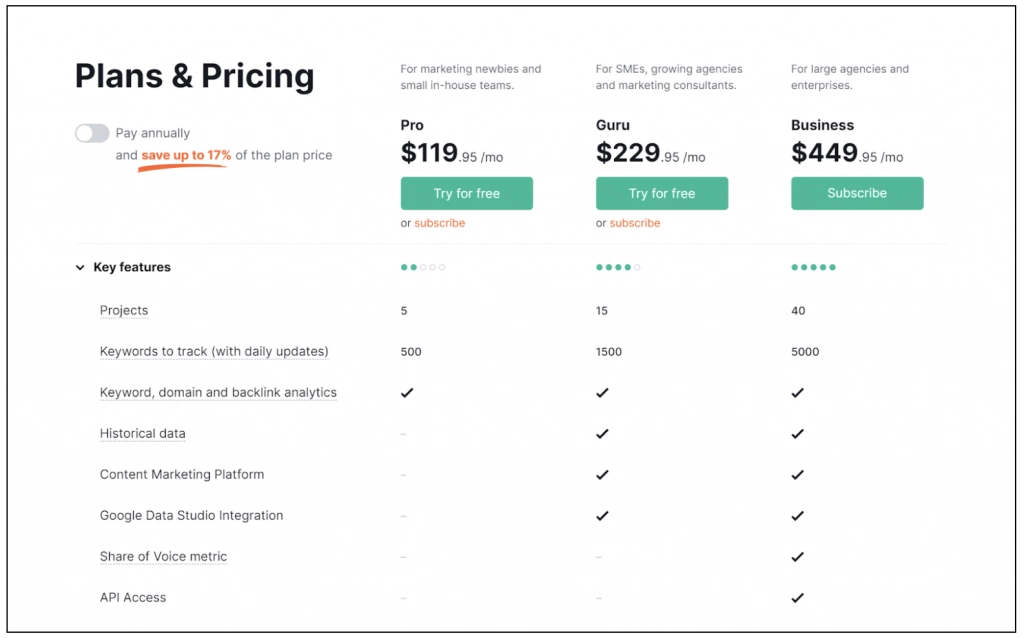Open the subscribe link under Pro
This screenshot has height=638, width=1024.
coord(438,222)
